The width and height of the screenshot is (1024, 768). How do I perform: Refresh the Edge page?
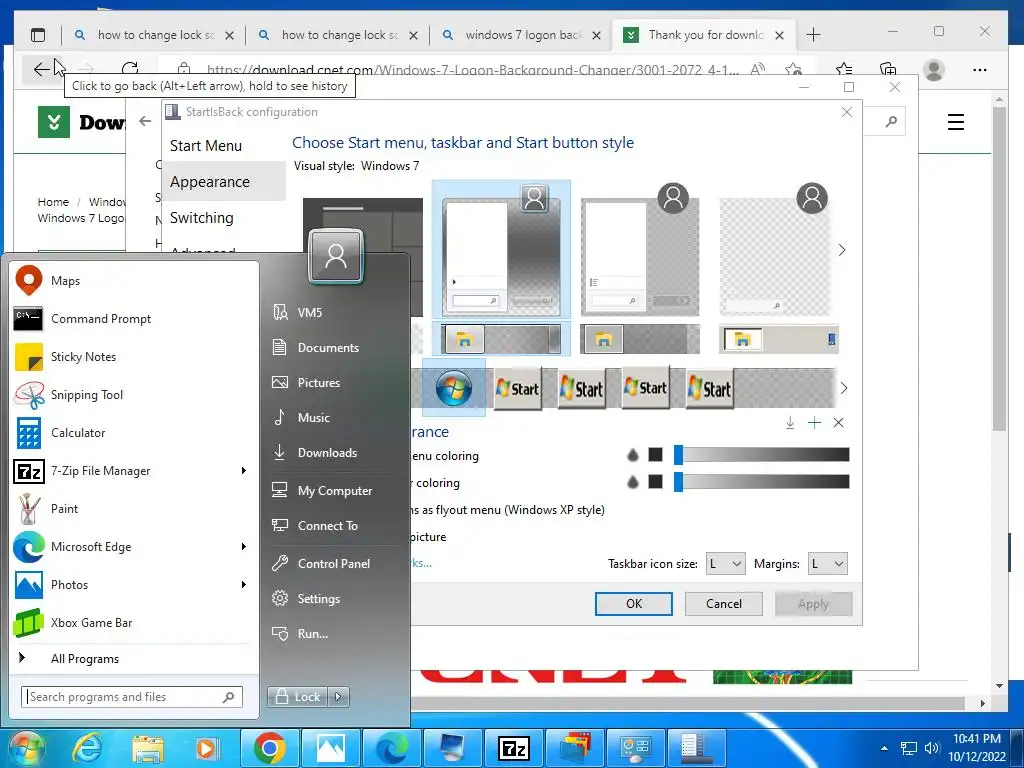coord(130,69)
